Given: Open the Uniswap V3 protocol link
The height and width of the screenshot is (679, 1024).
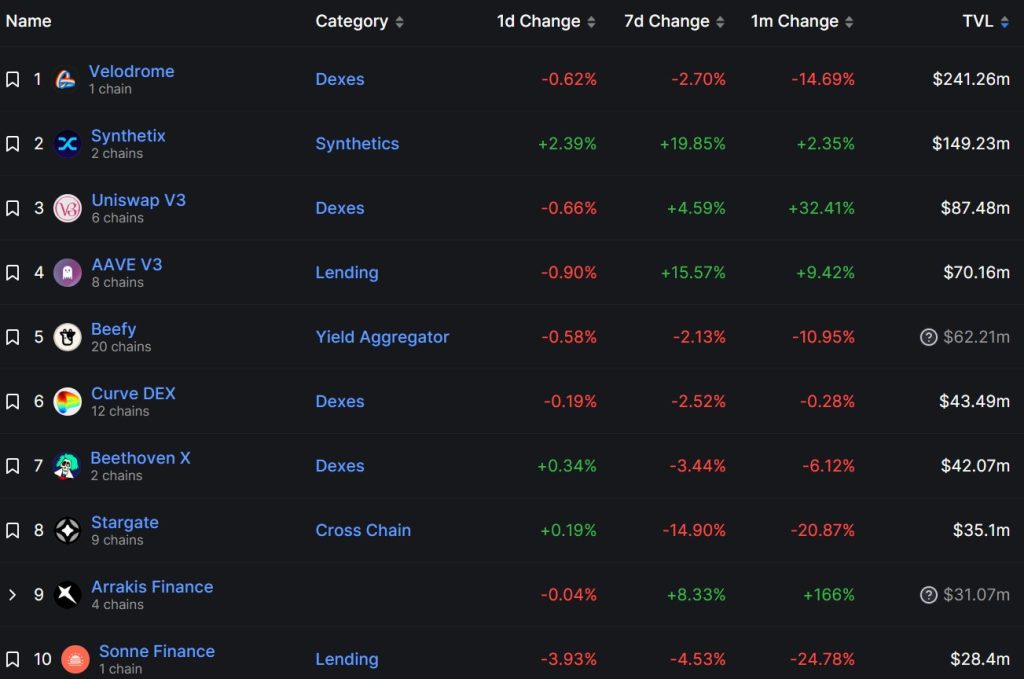Looking at the screenshot, I should 138,199.
